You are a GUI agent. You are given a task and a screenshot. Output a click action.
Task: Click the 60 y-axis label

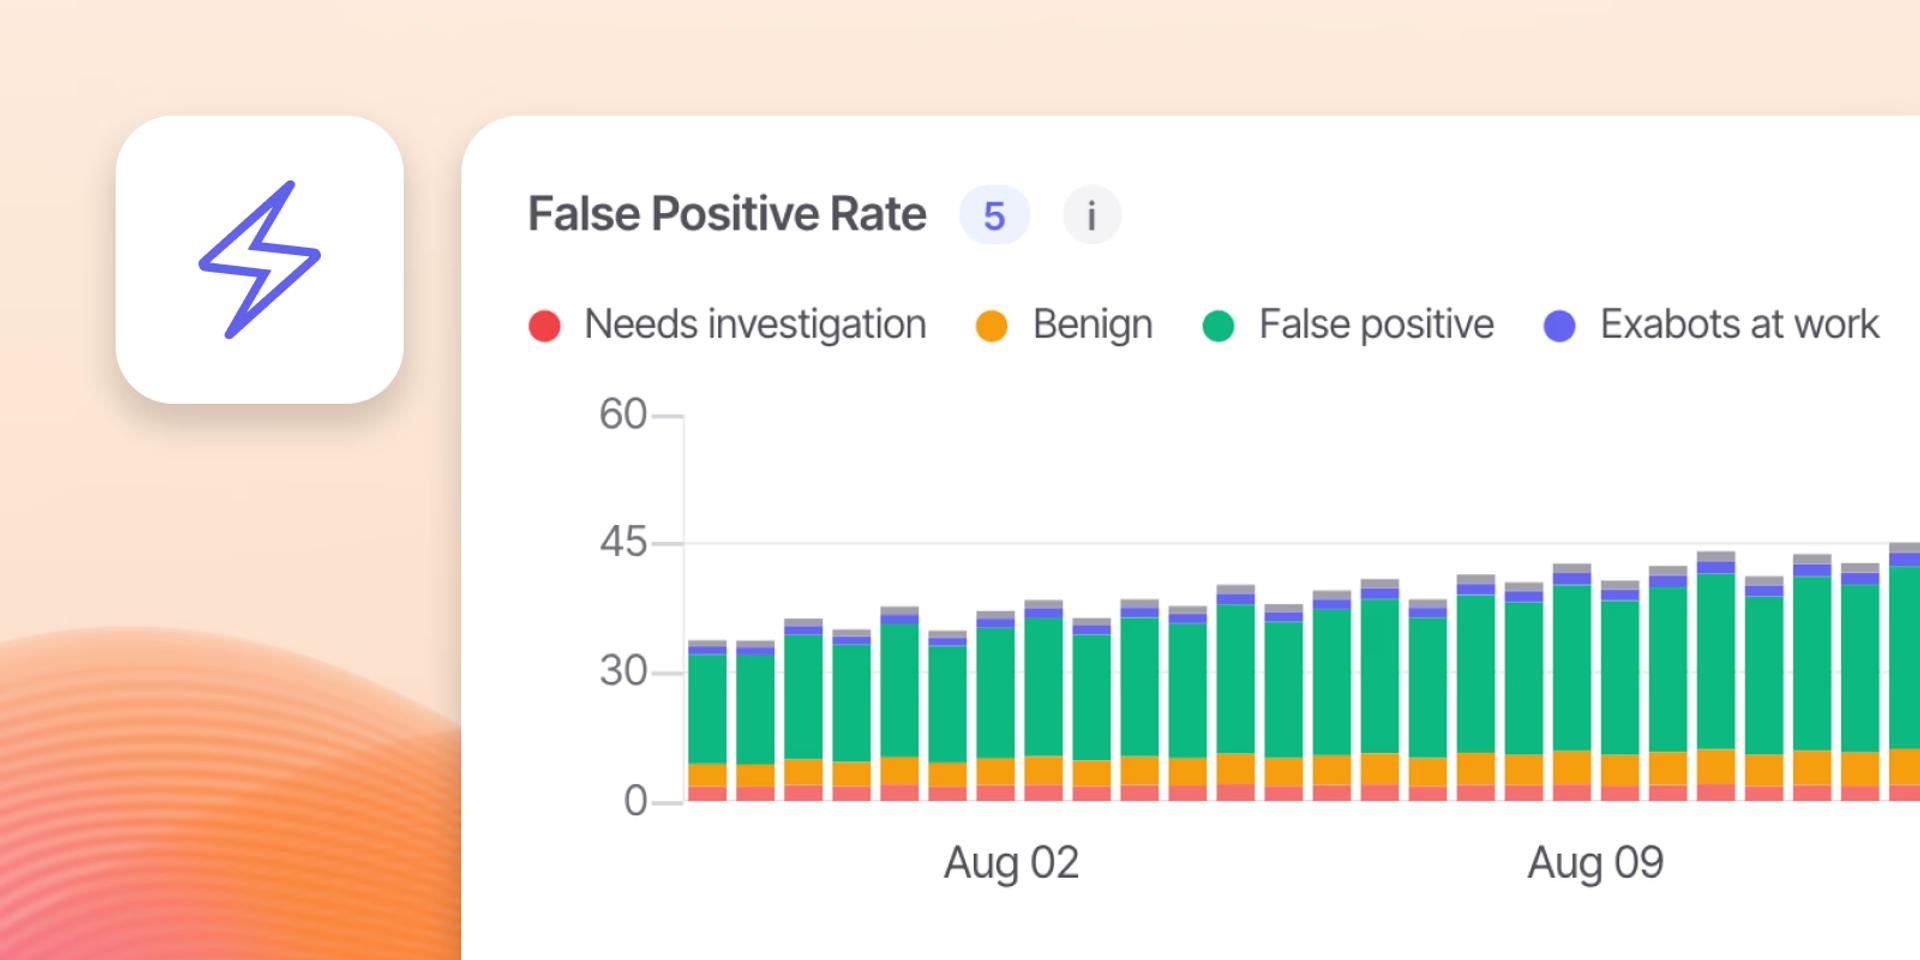click(623, 415)
